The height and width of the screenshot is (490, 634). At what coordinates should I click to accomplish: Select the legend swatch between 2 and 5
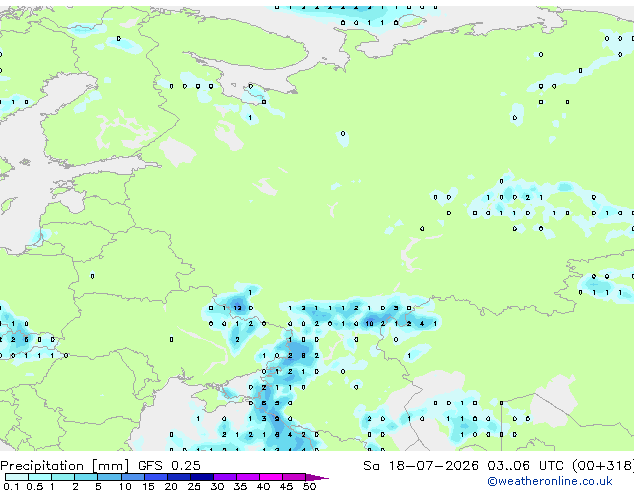pos(86,477)
